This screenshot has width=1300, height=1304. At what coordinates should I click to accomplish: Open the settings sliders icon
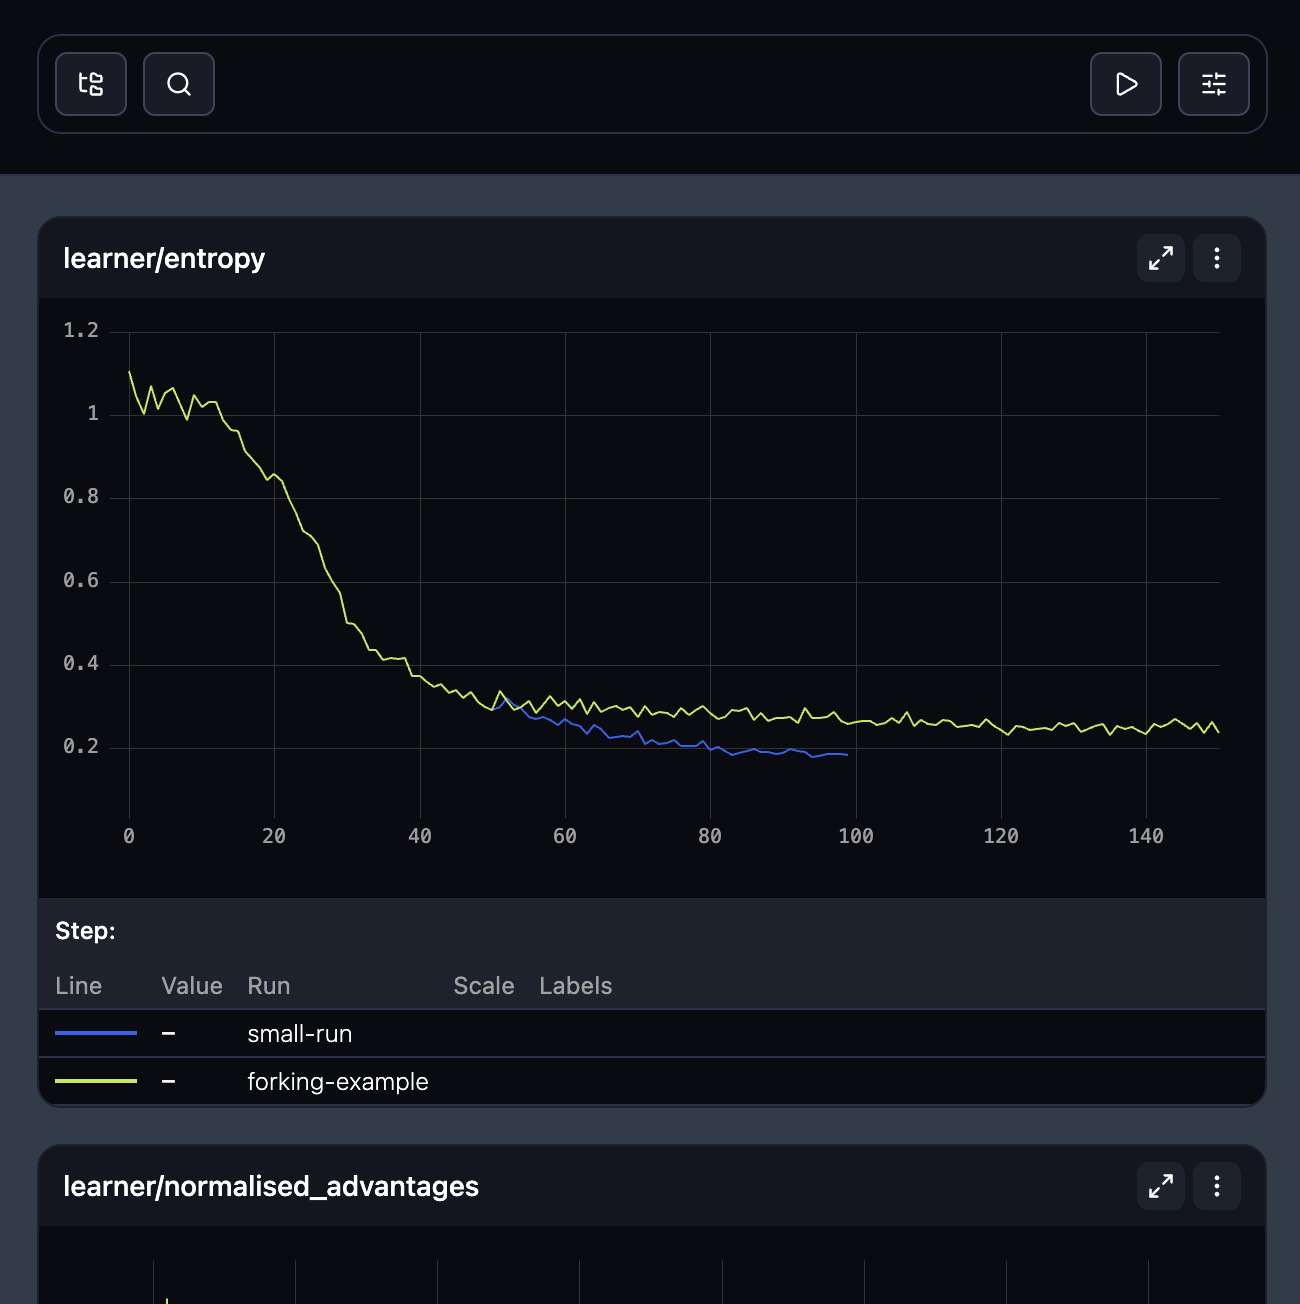(x=1214, y=84)
